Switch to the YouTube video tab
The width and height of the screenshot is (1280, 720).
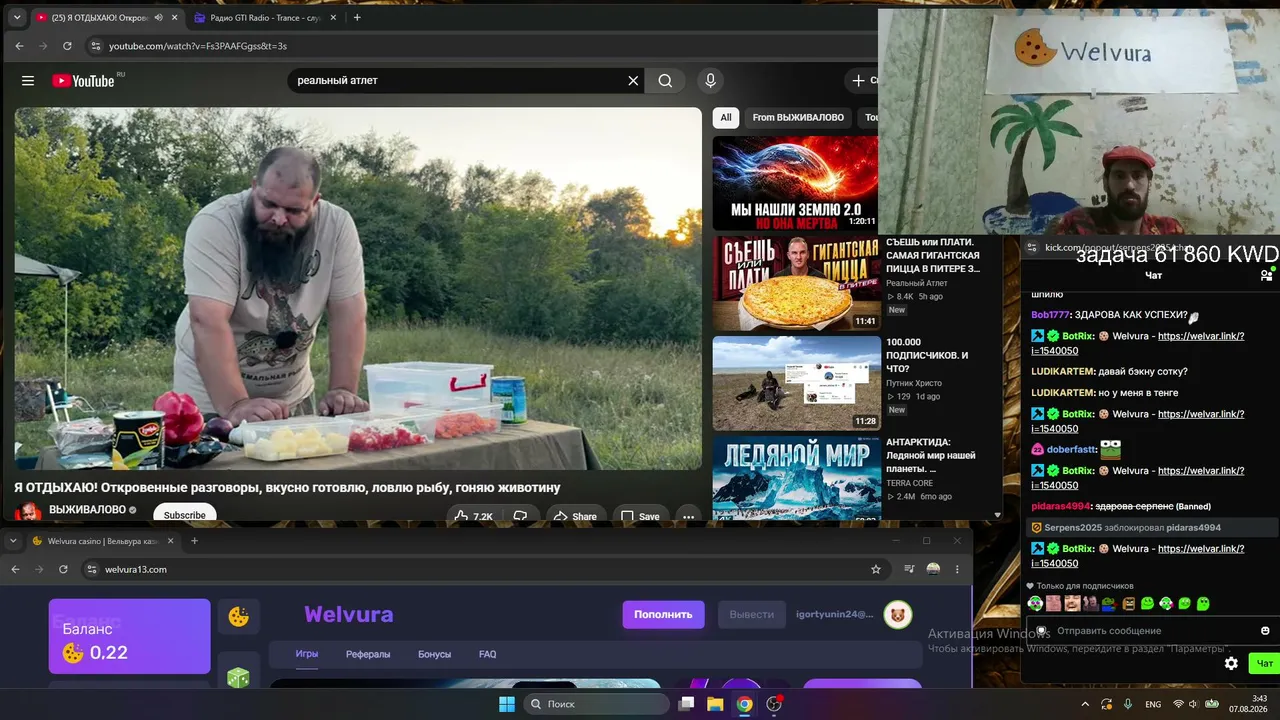coord(104,17)
